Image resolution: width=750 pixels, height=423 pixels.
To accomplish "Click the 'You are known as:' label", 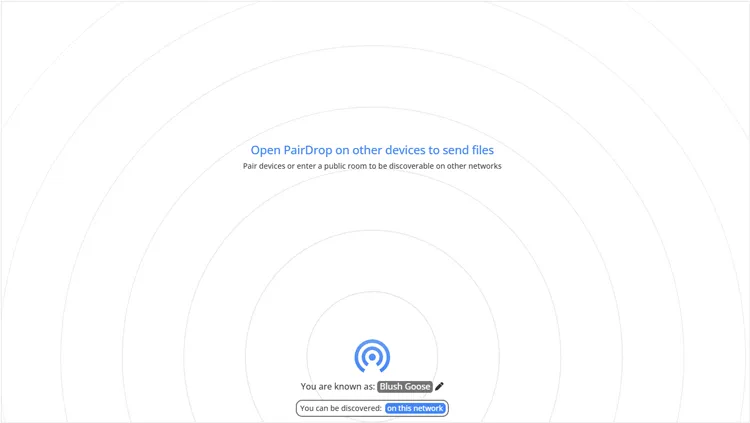I will pos(338,387).
